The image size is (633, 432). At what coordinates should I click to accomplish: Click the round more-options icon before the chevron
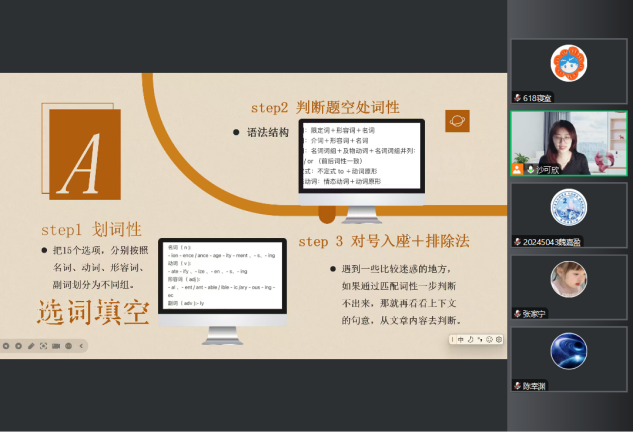click(x=68, y=346)
